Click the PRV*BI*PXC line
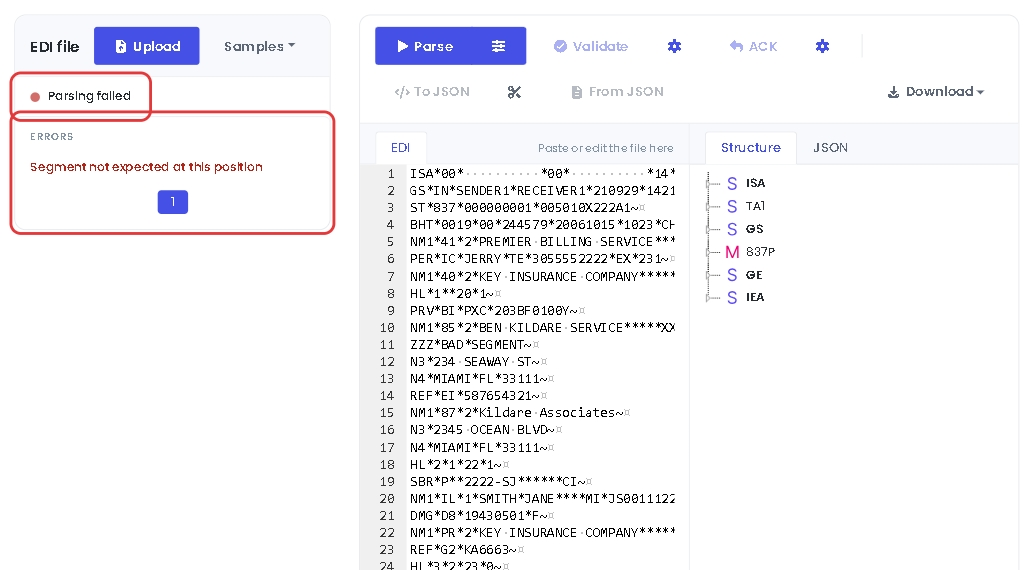The image size is (1034, 570). [x=497, y=311]
